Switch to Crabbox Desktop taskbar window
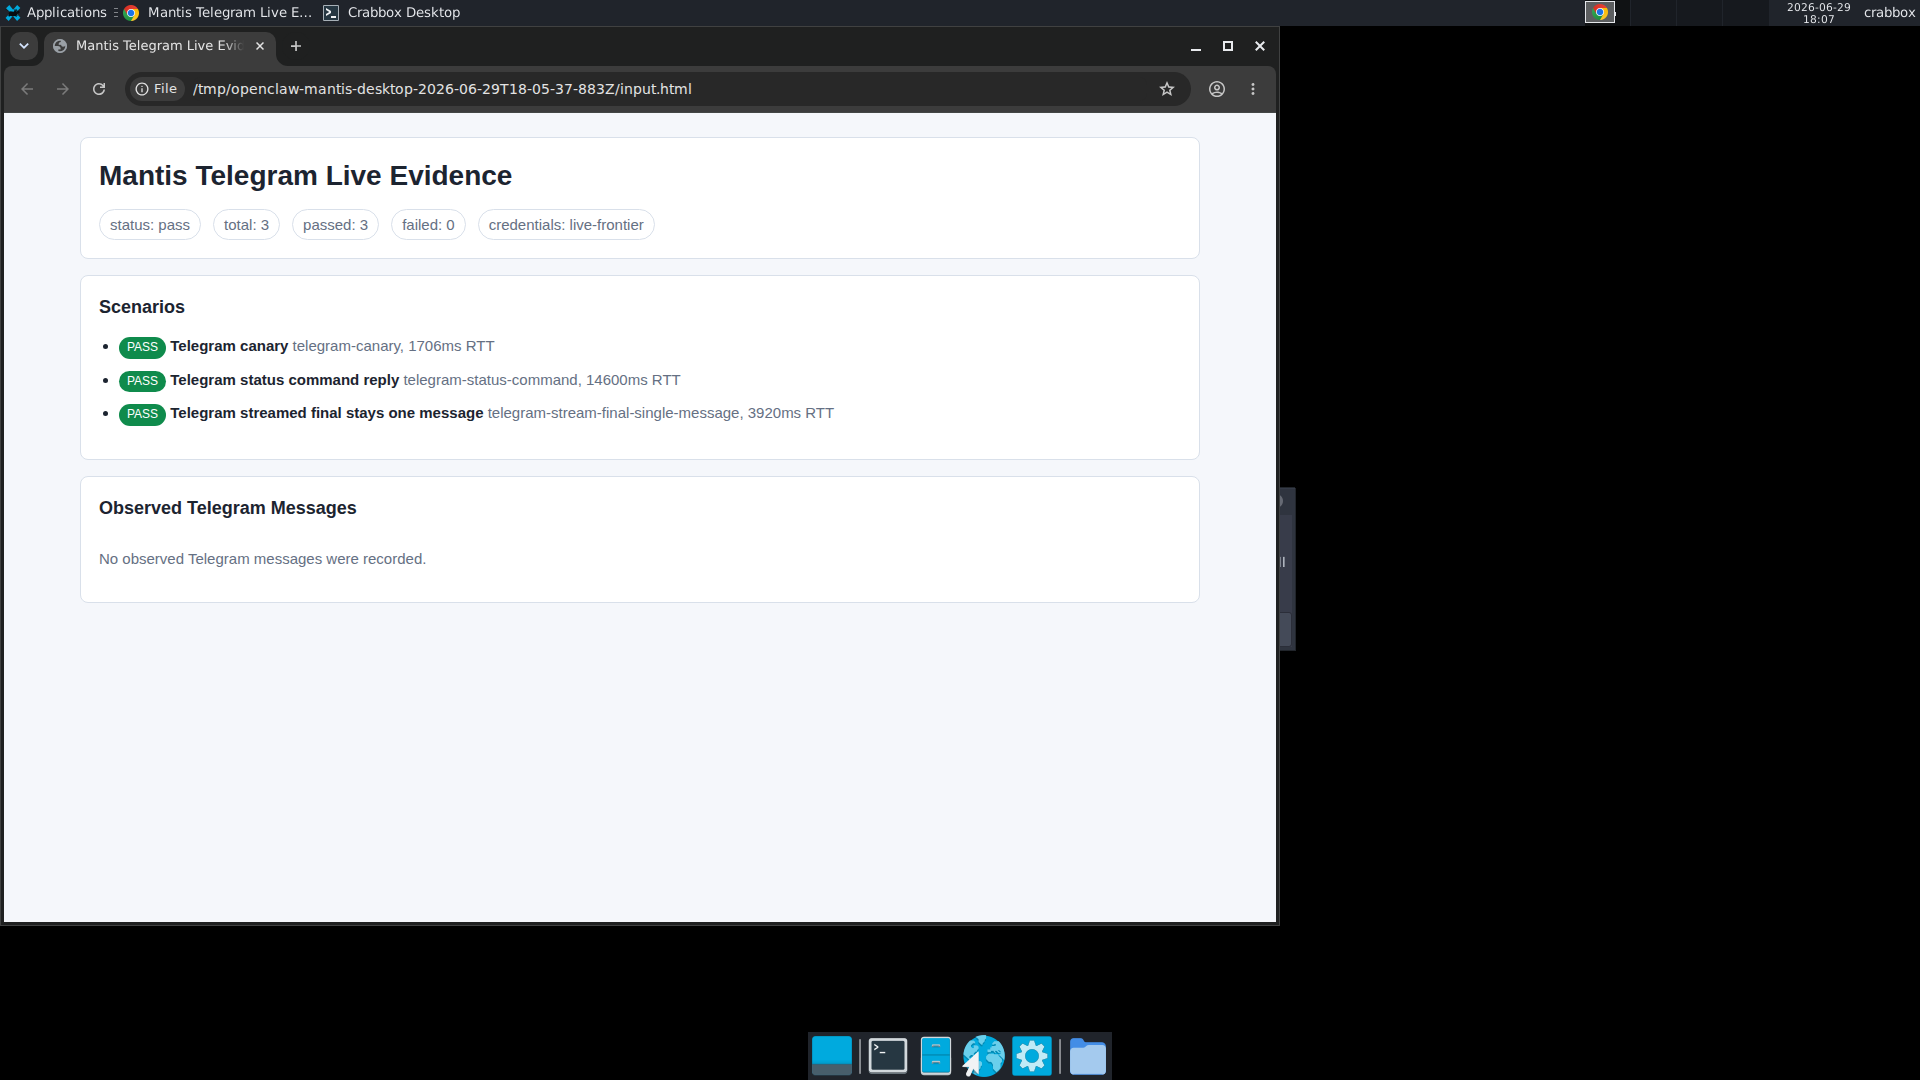 pos(392,13)
